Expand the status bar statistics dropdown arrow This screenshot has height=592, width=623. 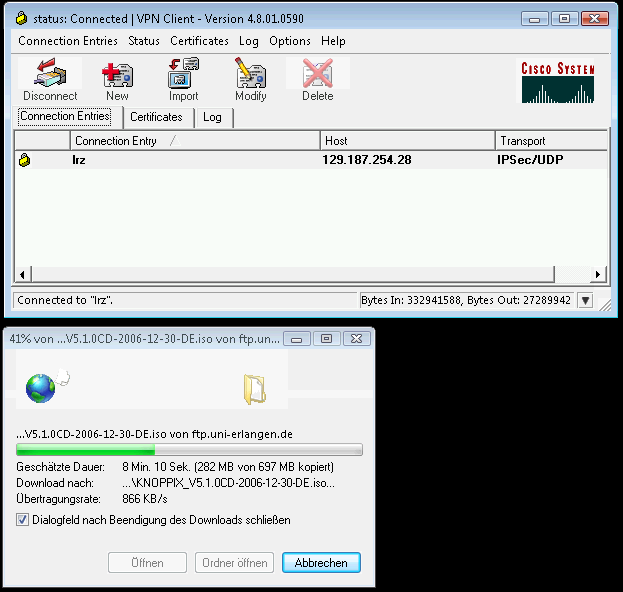point(586,300)
